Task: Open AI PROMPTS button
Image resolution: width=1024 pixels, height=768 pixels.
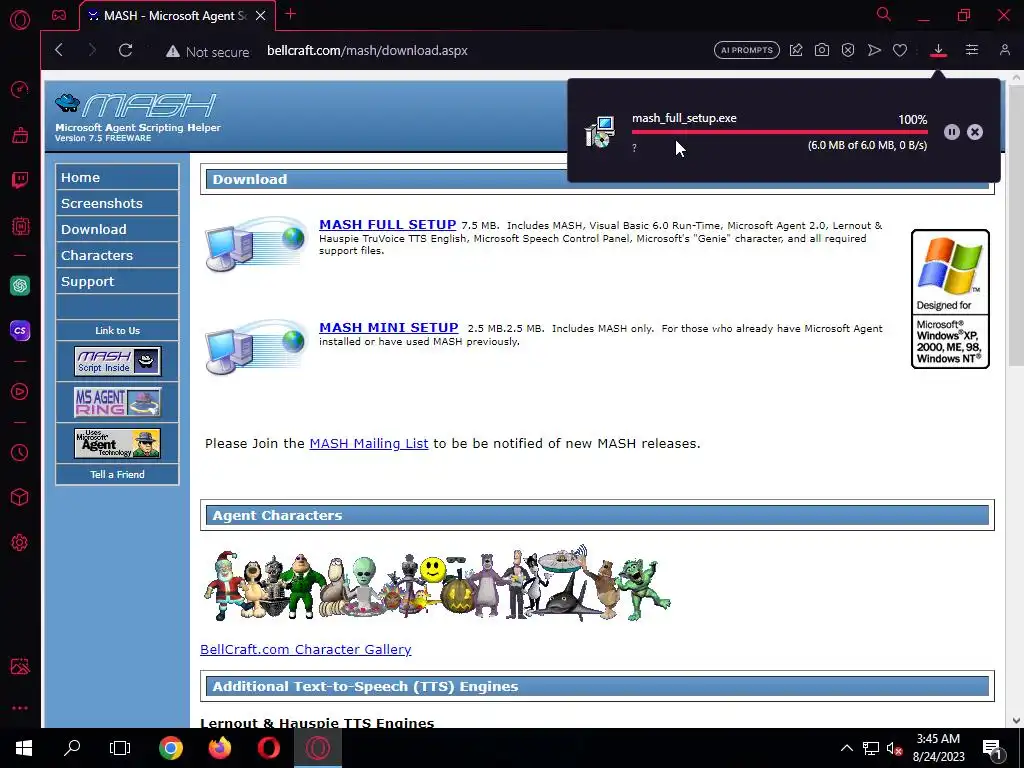Action: coord(746,50)
